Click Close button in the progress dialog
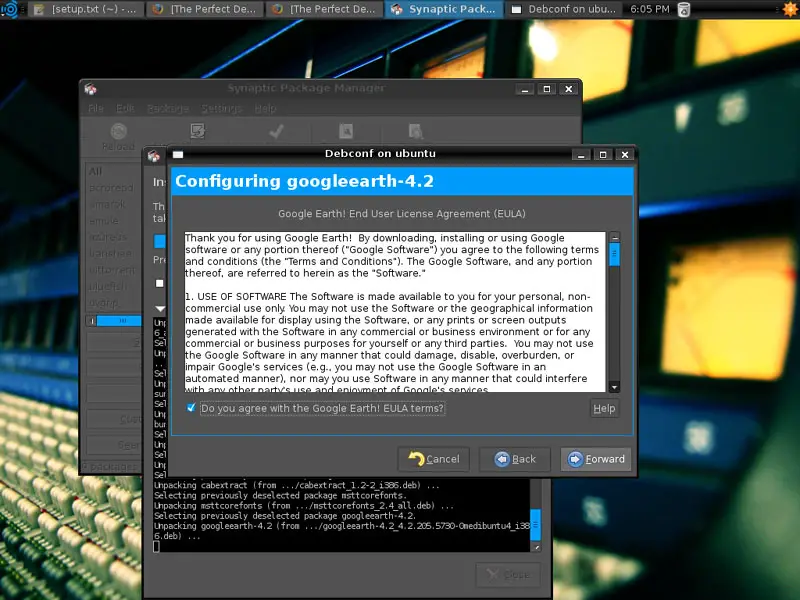Viewport: 800px width, 600px height. (x=508, y=574)
